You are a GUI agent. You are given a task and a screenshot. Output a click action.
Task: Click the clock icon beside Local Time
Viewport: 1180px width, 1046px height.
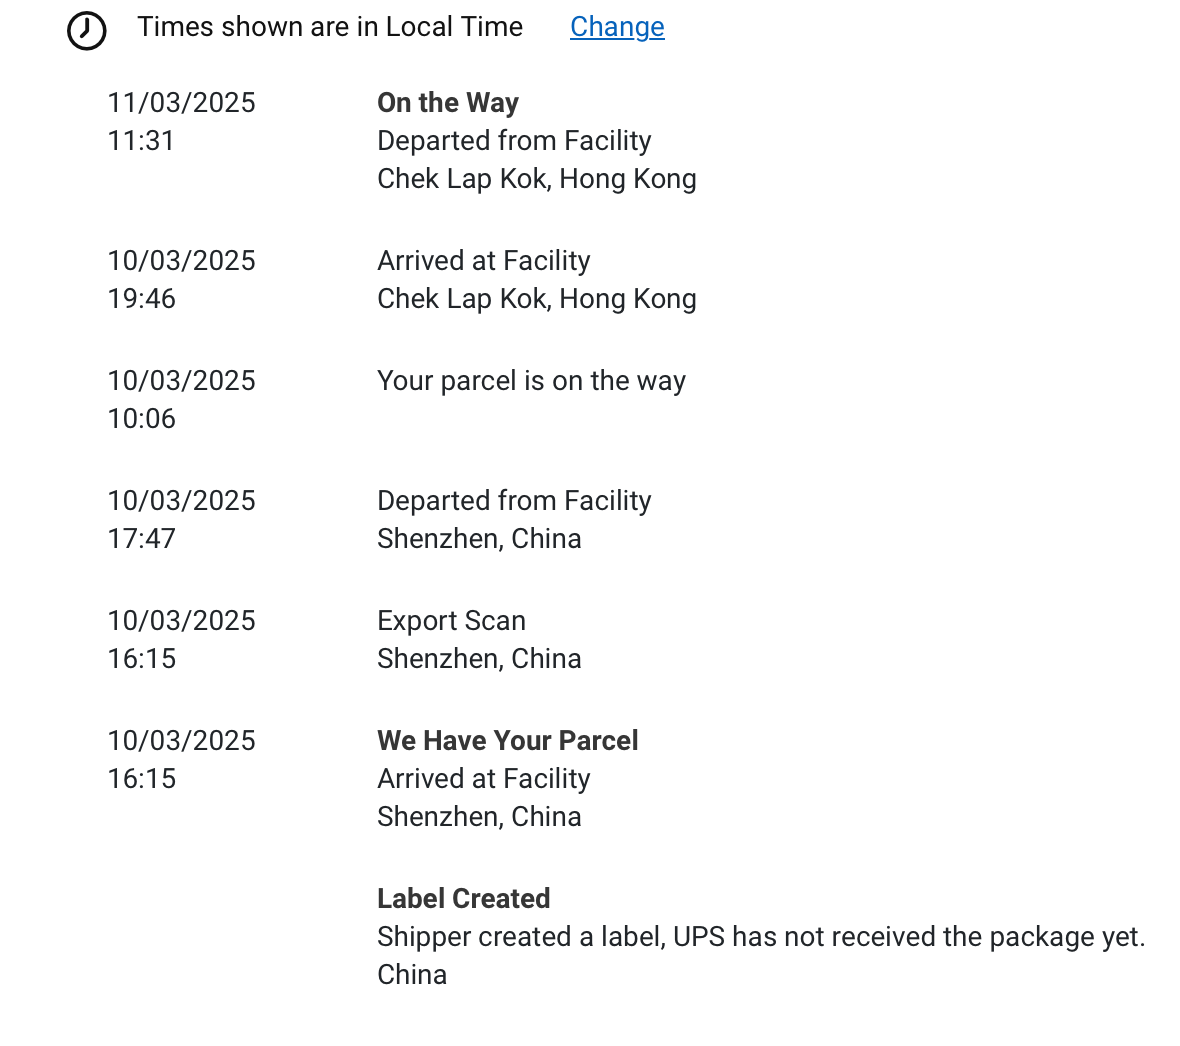[87, 30]
